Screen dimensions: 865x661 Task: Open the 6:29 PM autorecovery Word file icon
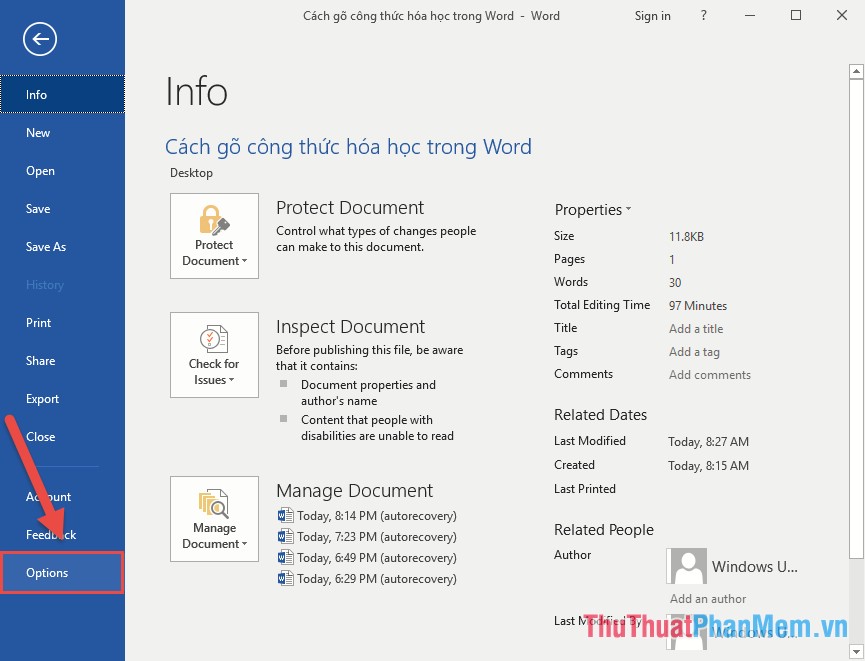point(285,578)
